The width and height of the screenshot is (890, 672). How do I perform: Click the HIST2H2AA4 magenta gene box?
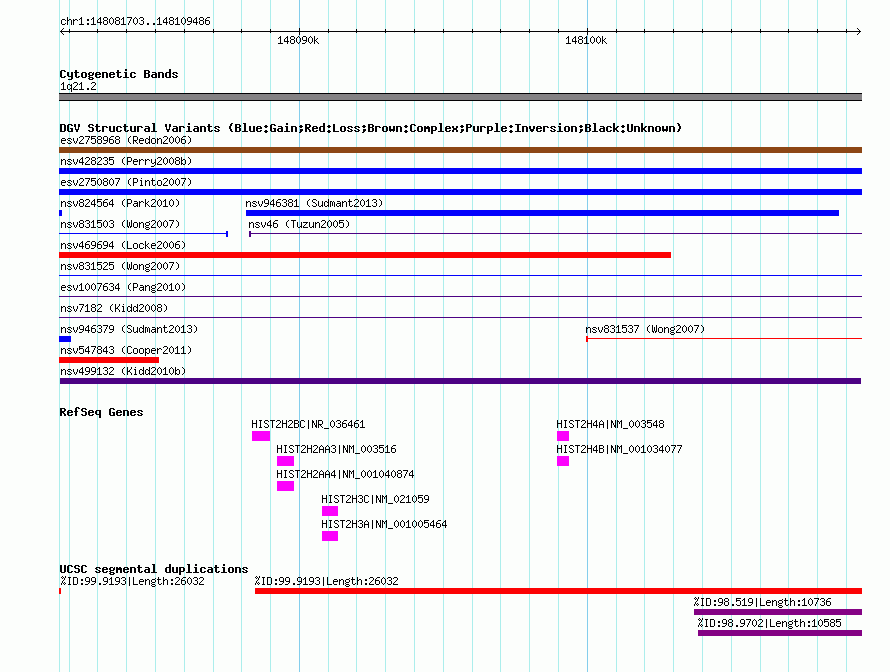[x=286, y=486]
